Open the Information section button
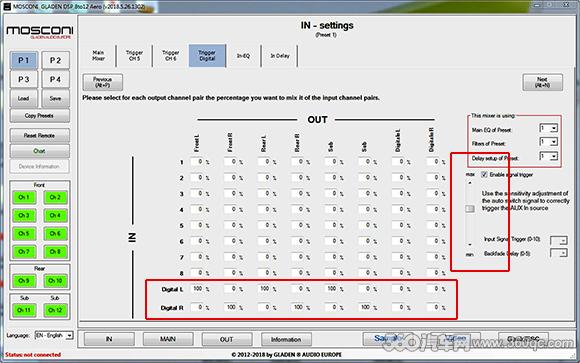This screenshot has height=363, width=580. [286, 339]
